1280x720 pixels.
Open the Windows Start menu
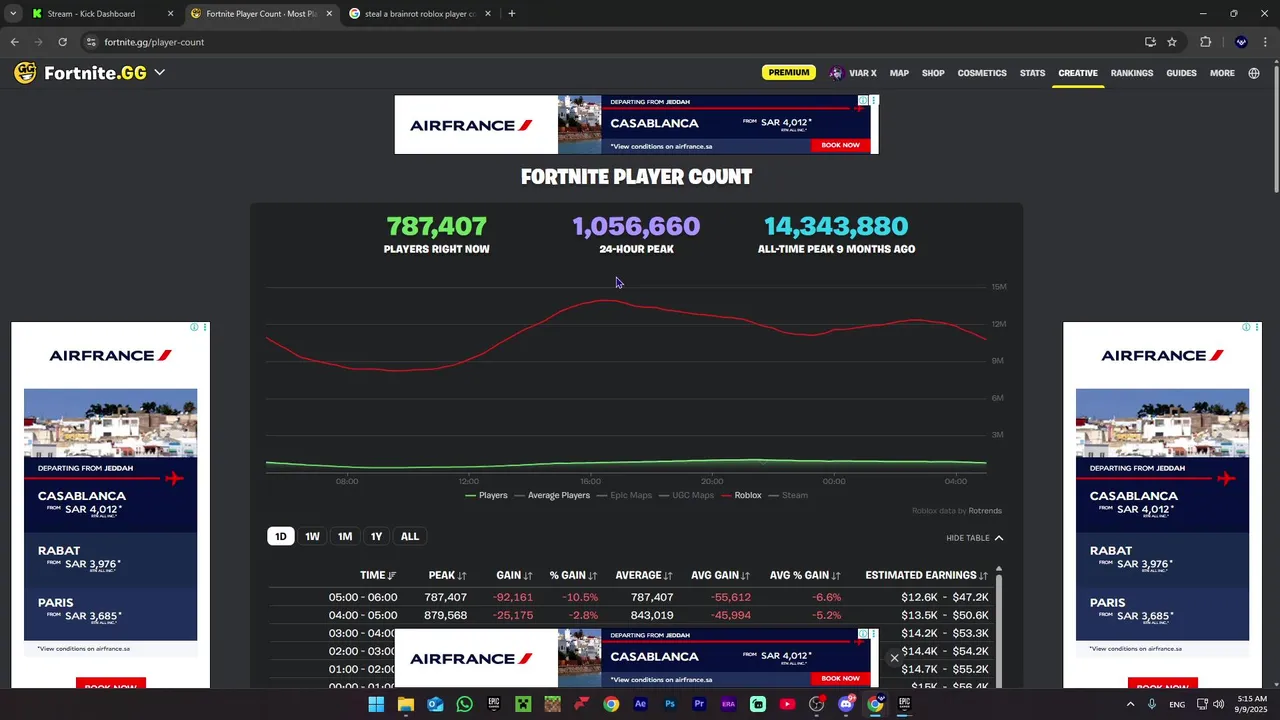[x=376, y=704]
